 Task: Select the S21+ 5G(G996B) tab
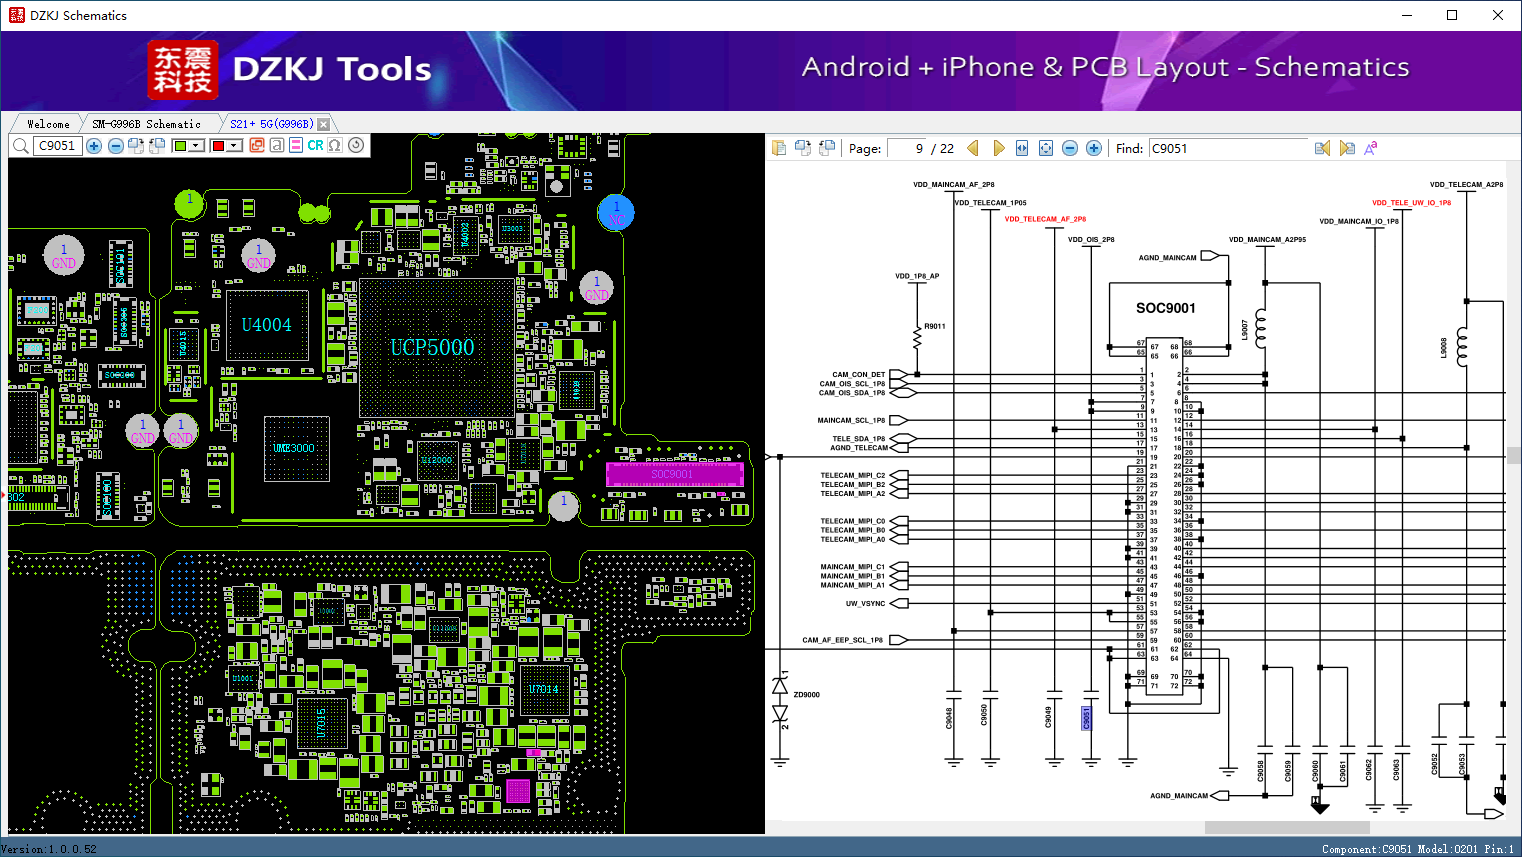pyautogui.click(x=271, y=124)
